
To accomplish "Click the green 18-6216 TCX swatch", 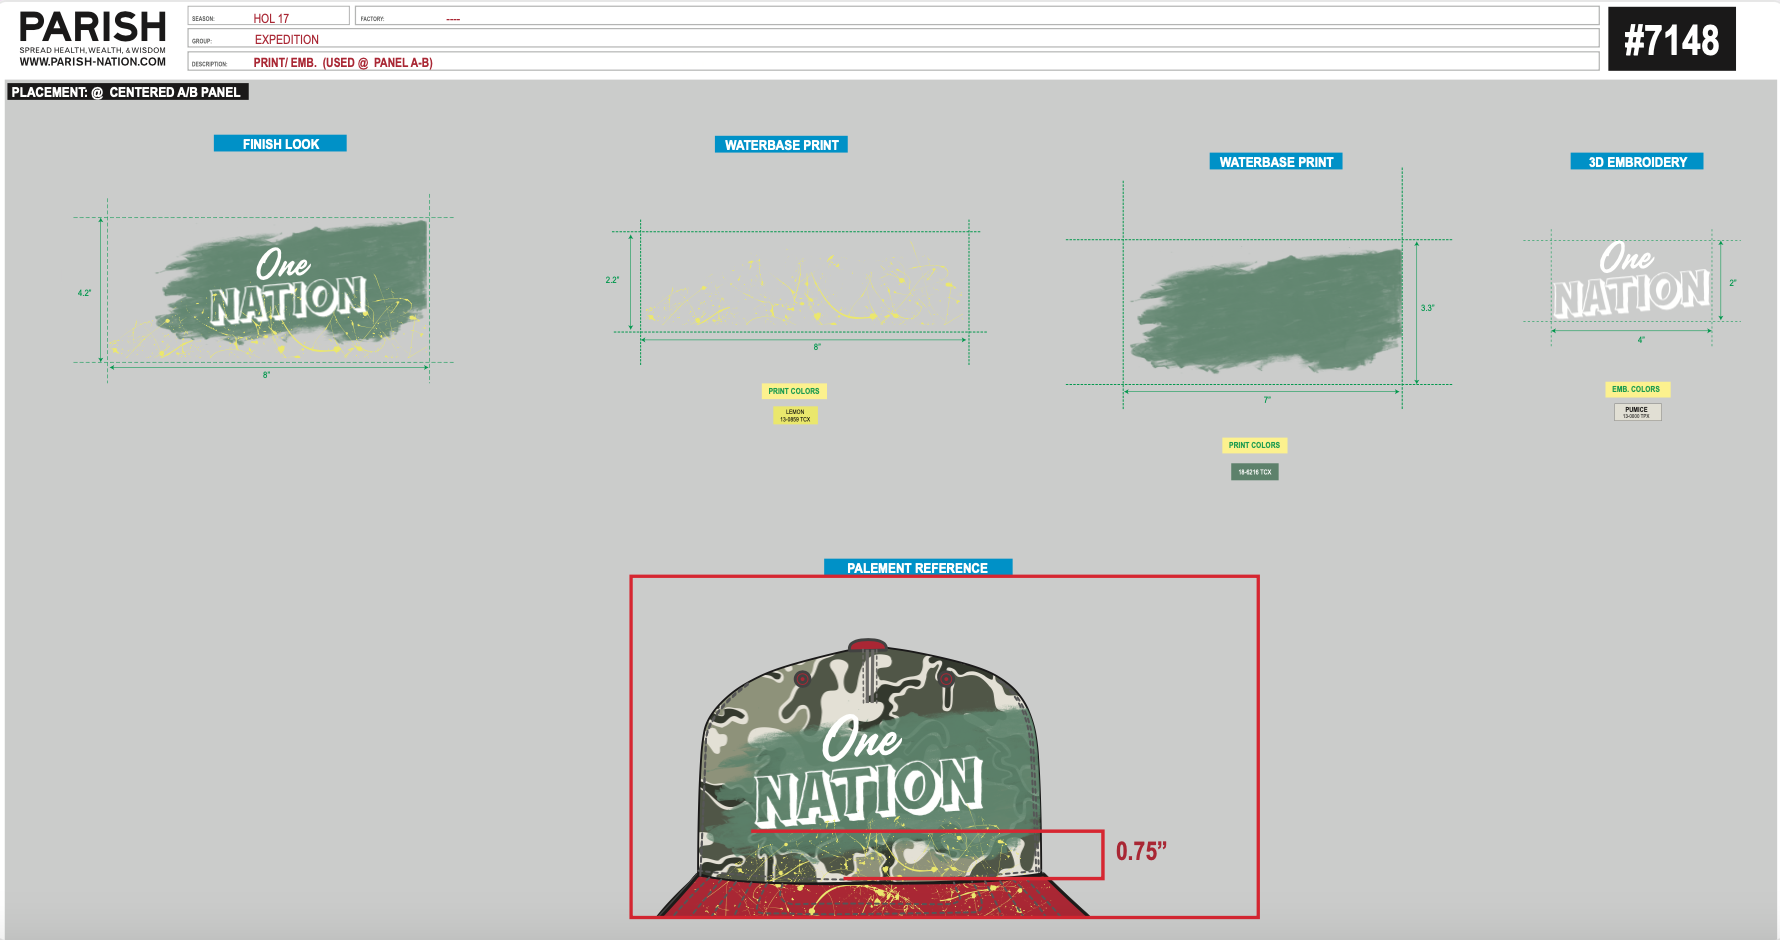I will [1253, 470].
